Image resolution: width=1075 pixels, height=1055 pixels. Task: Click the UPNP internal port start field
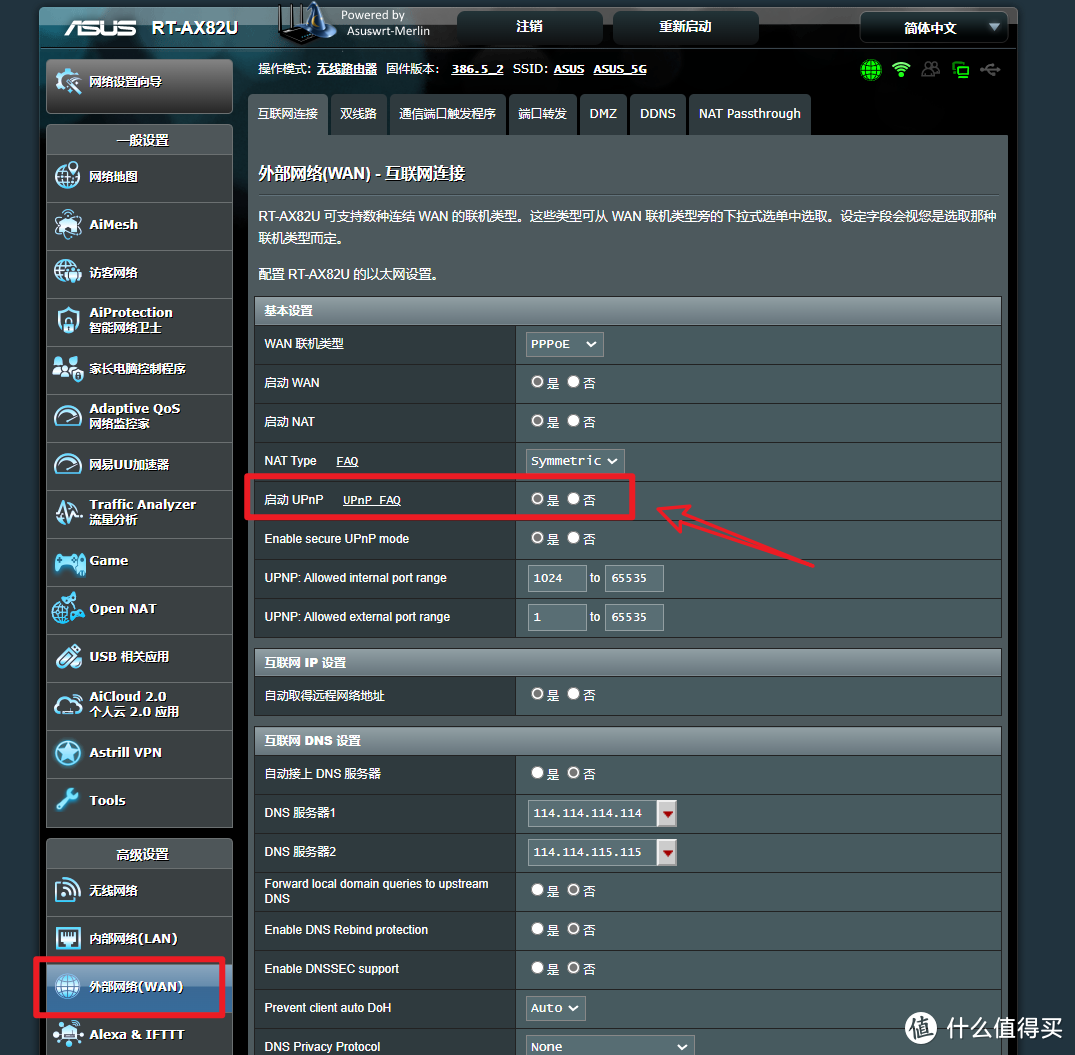pos(557,578)
